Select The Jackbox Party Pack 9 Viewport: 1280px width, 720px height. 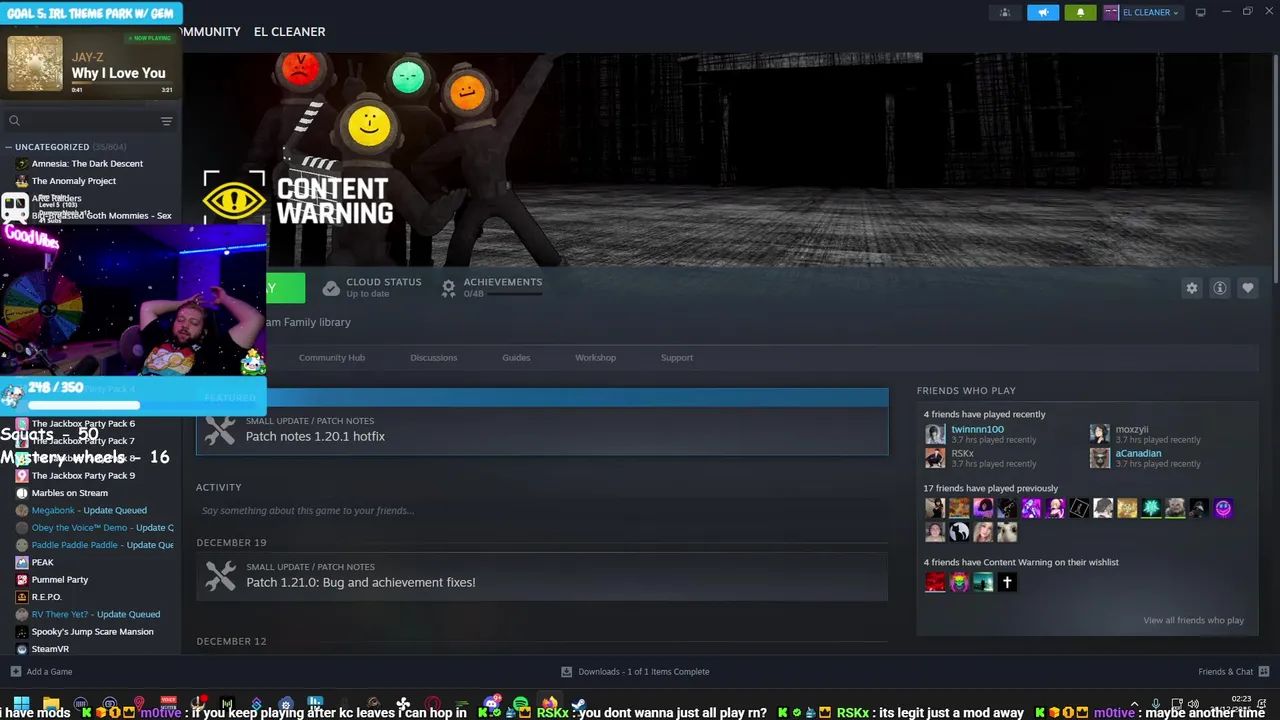[83, 476]
